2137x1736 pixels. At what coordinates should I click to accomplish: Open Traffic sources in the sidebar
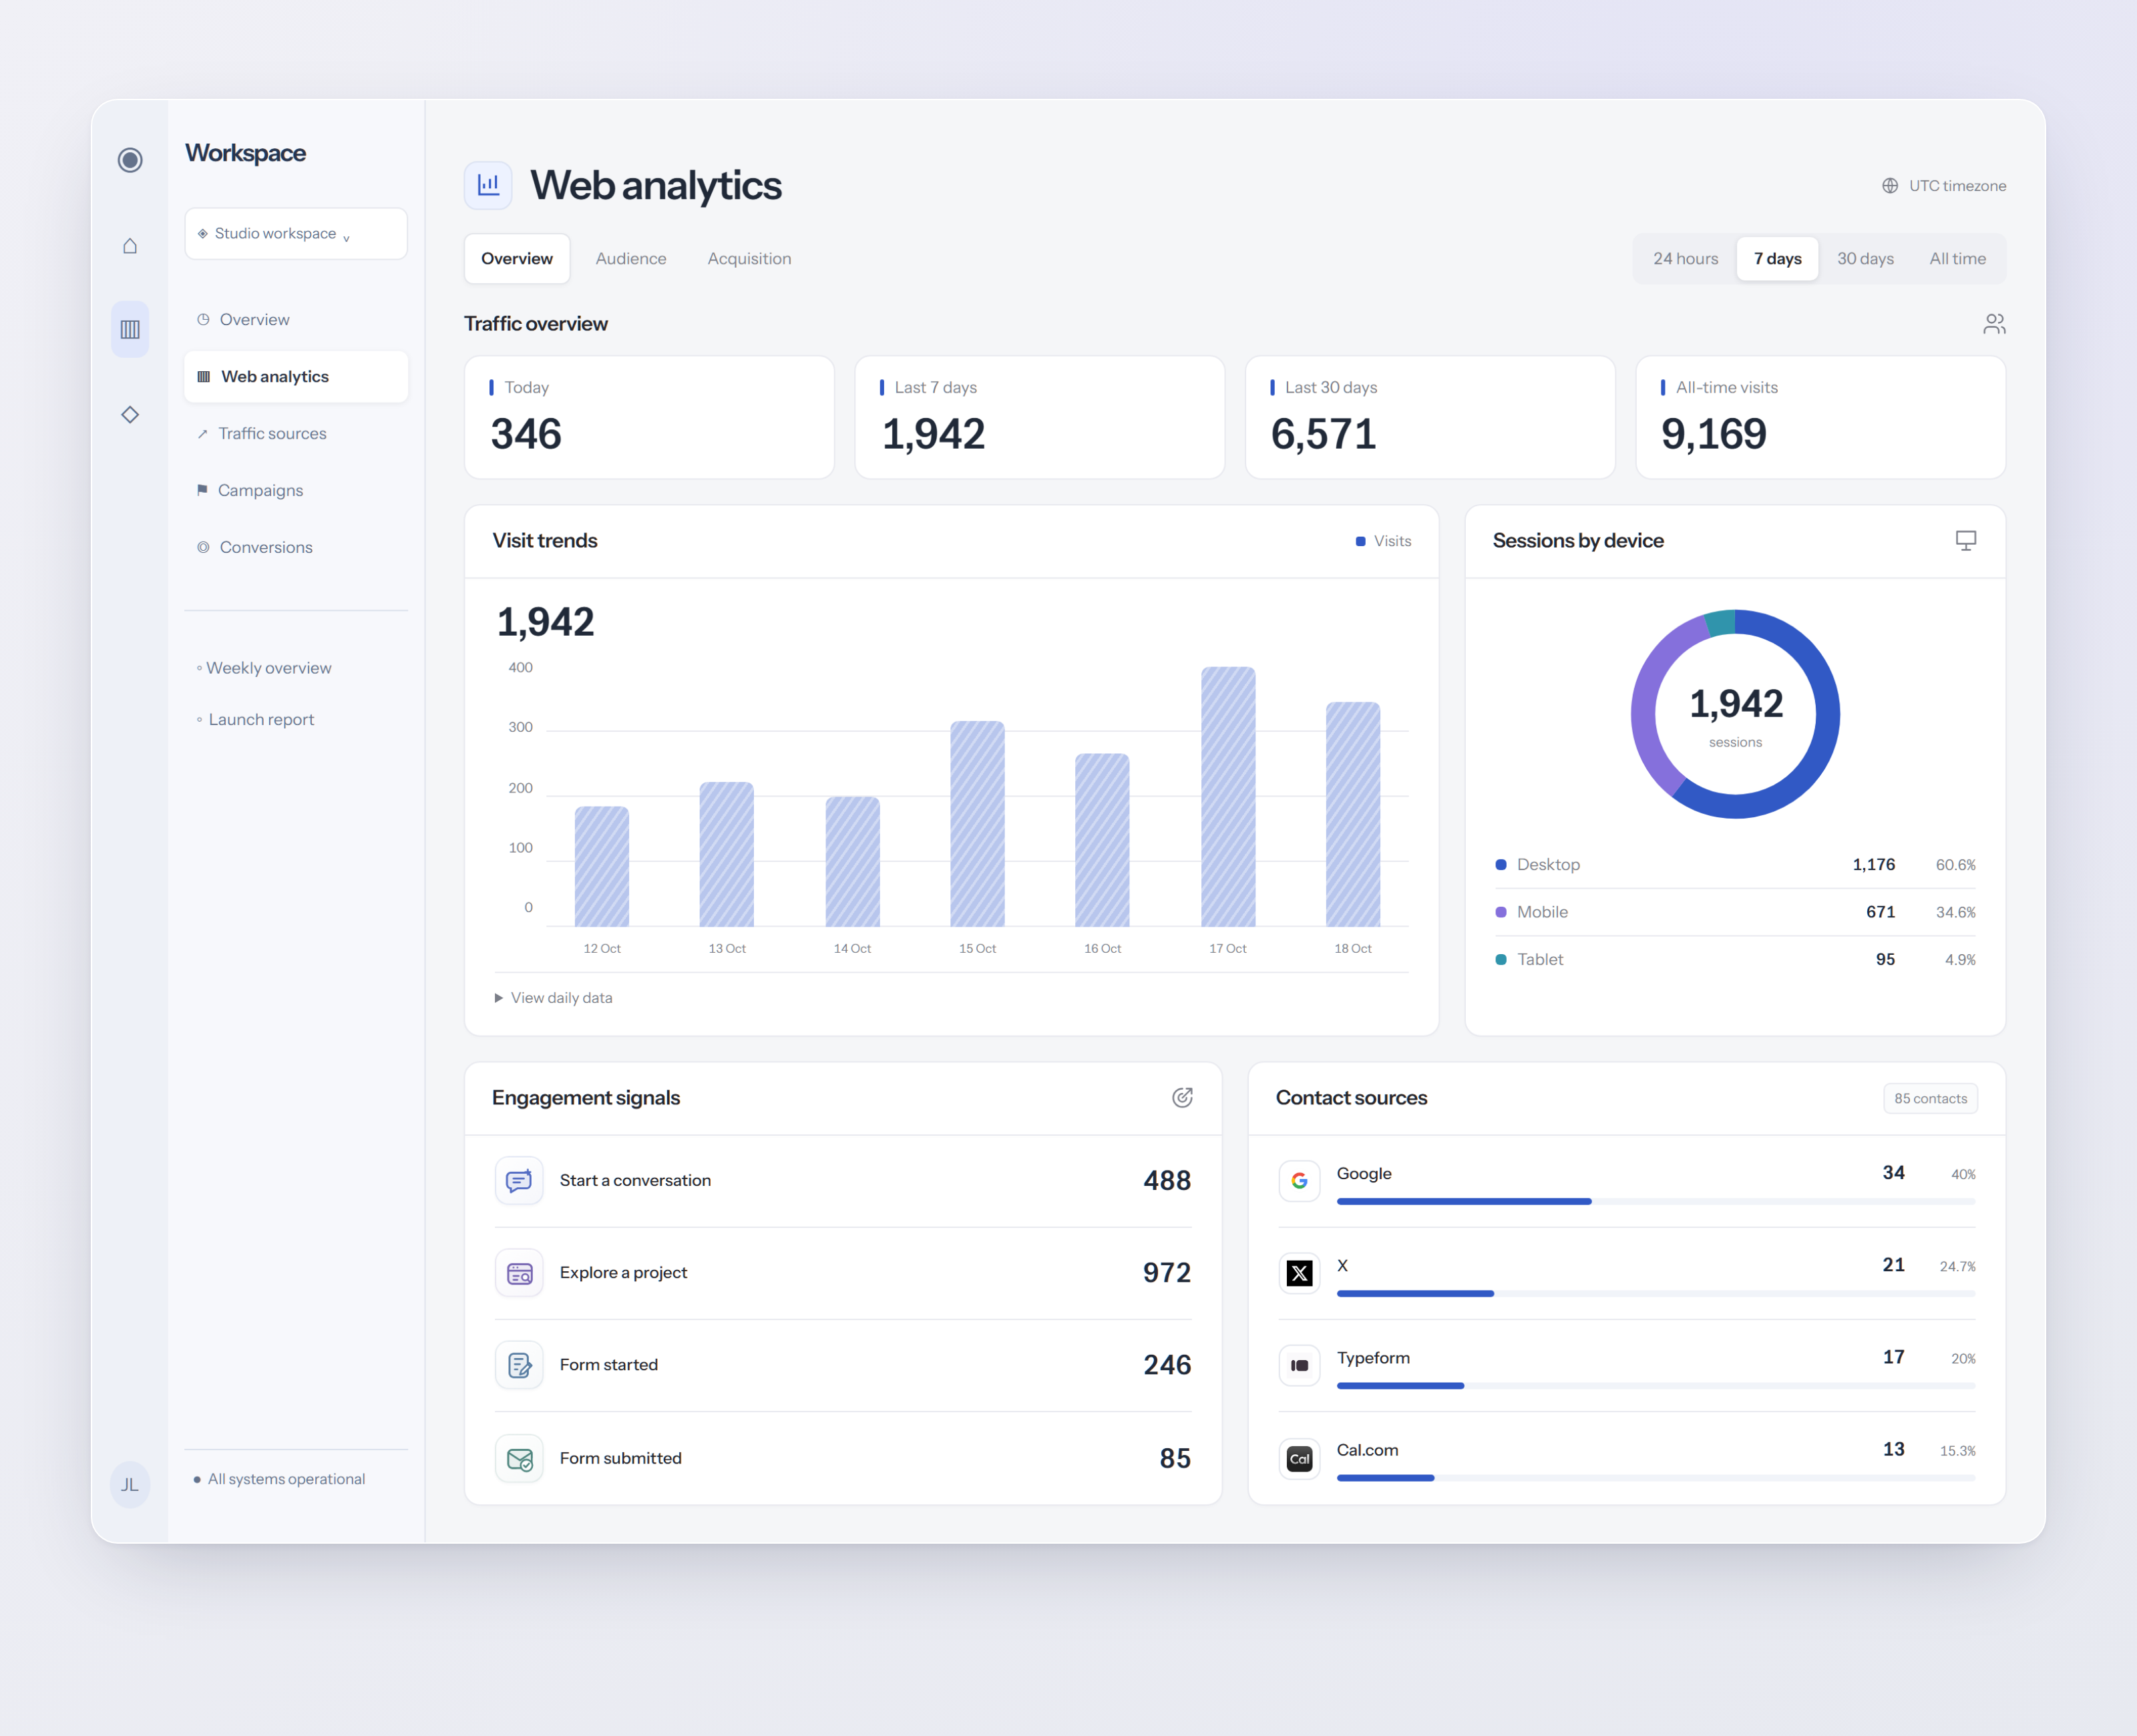296,434
